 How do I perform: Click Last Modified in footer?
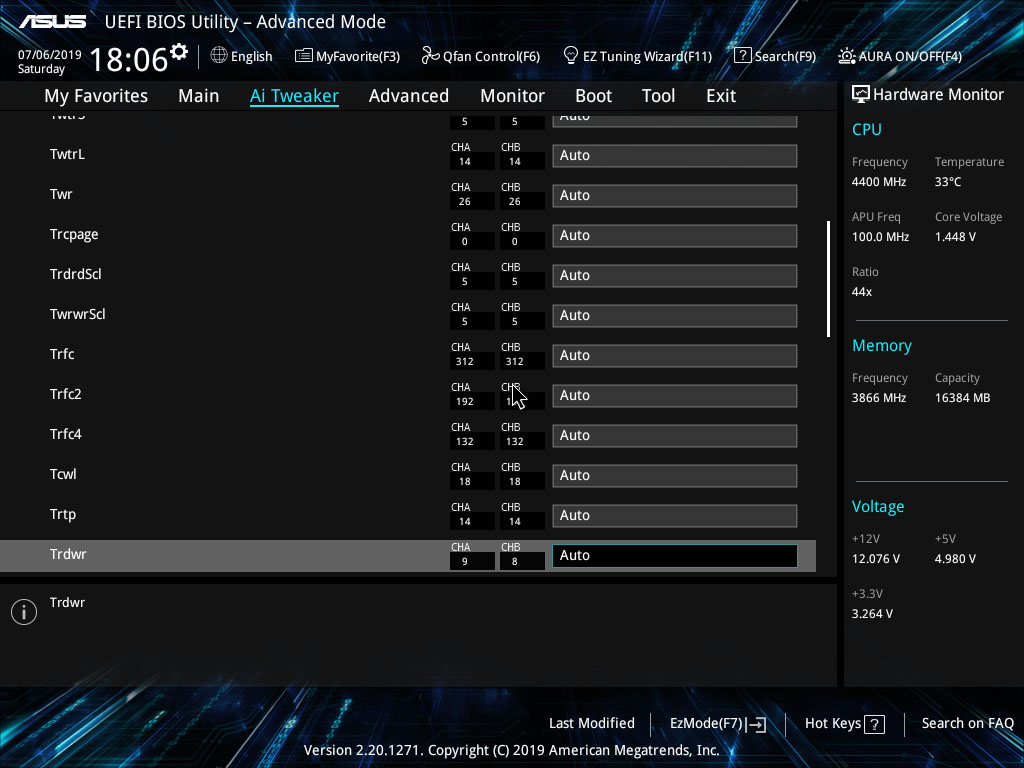click(x=592, y=723)
